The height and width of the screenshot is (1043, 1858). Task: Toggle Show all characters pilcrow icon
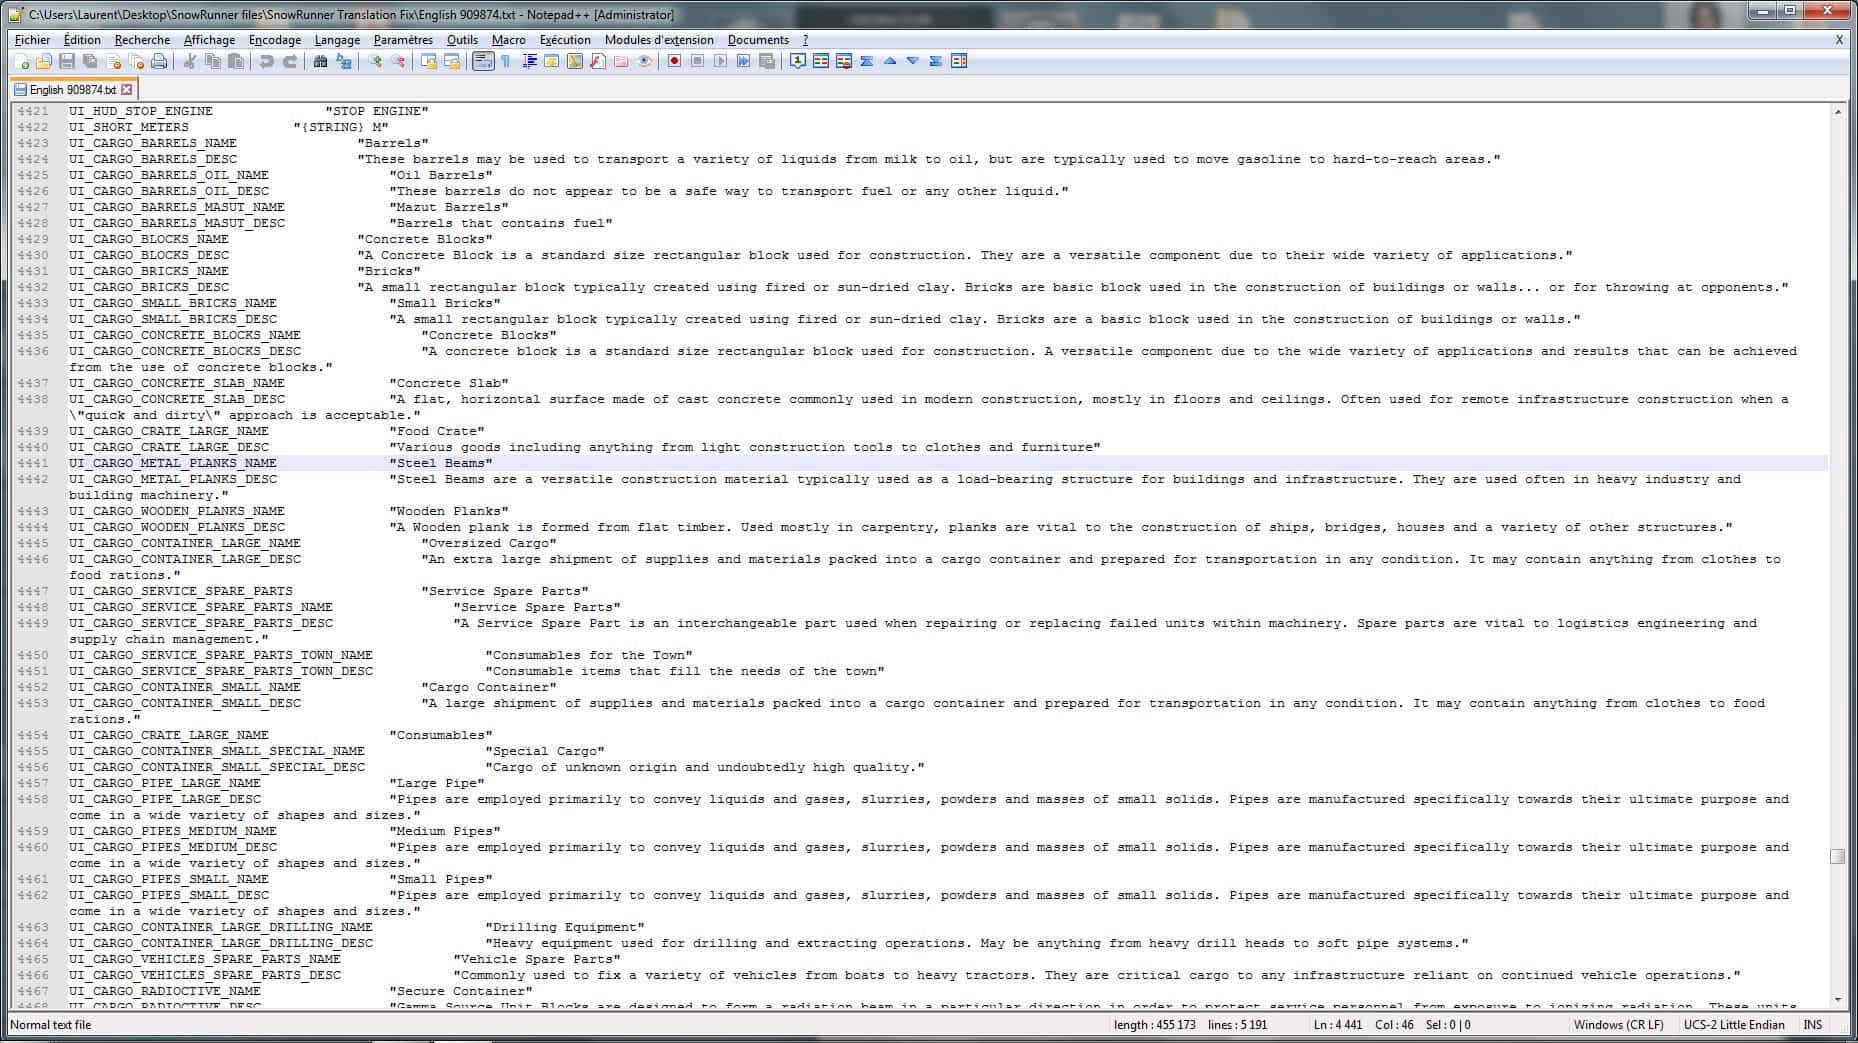coord(506,62)
